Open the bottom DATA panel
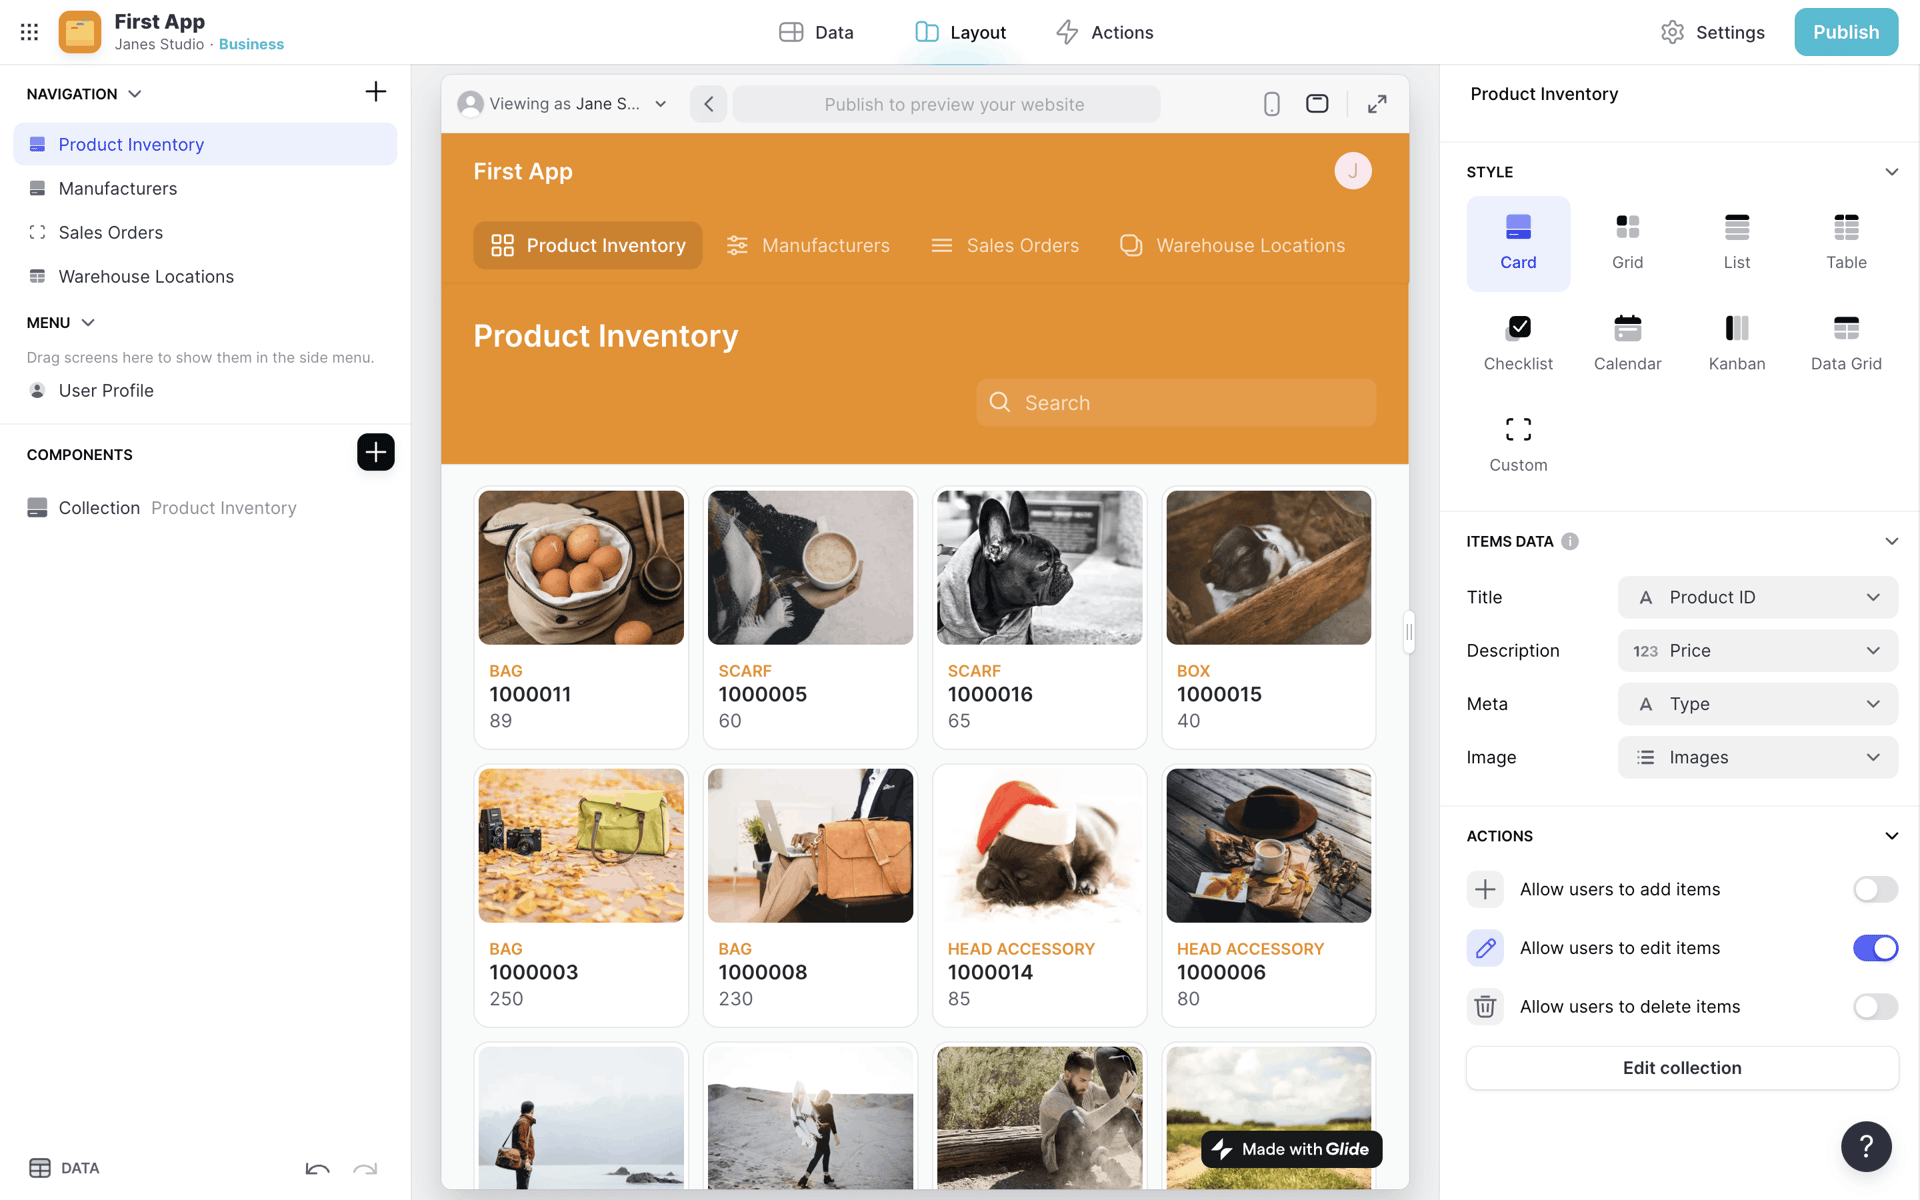The width and height of the screenshot is (1920, 1200). click(x=64, y=1168)
